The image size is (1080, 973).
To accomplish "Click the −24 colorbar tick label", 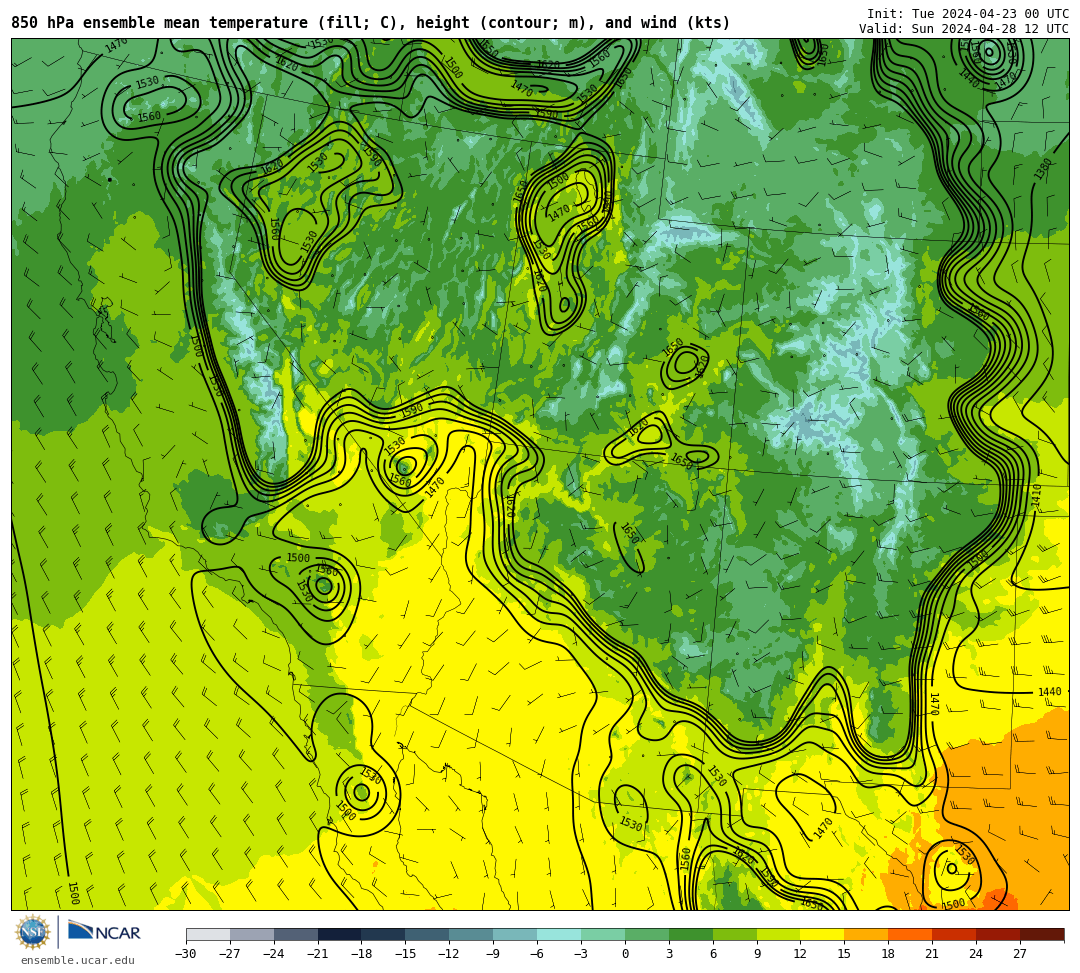I will point(274,954).
